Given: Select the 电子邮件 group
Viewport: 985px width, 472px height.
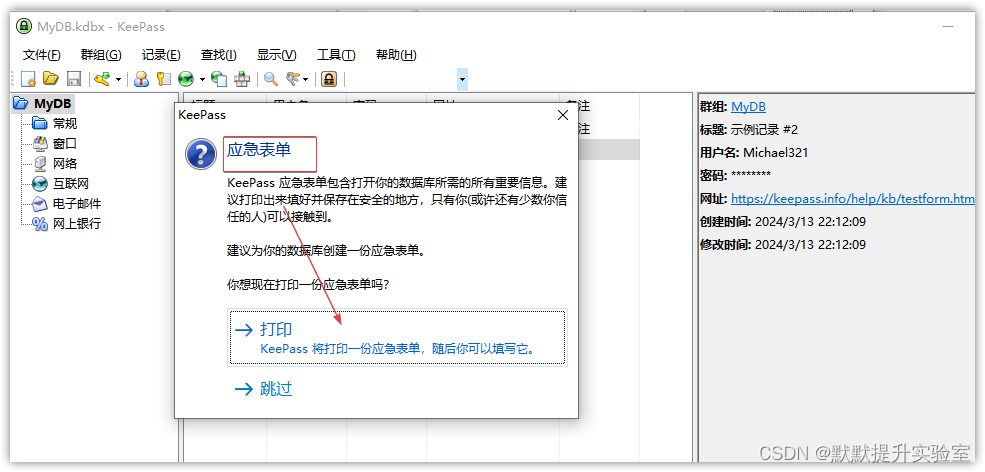Looking at the screenshot, I should coord(77,204).
